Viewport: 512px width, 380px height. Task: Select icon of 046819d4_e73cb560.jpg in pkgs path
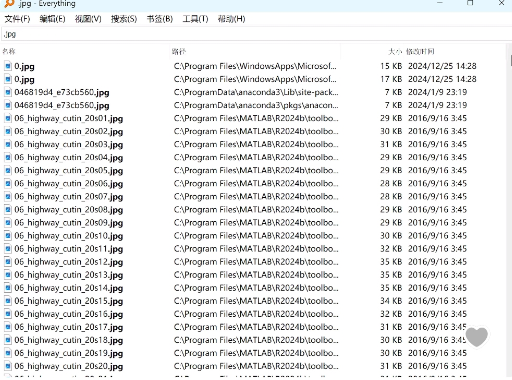[8, 105]
